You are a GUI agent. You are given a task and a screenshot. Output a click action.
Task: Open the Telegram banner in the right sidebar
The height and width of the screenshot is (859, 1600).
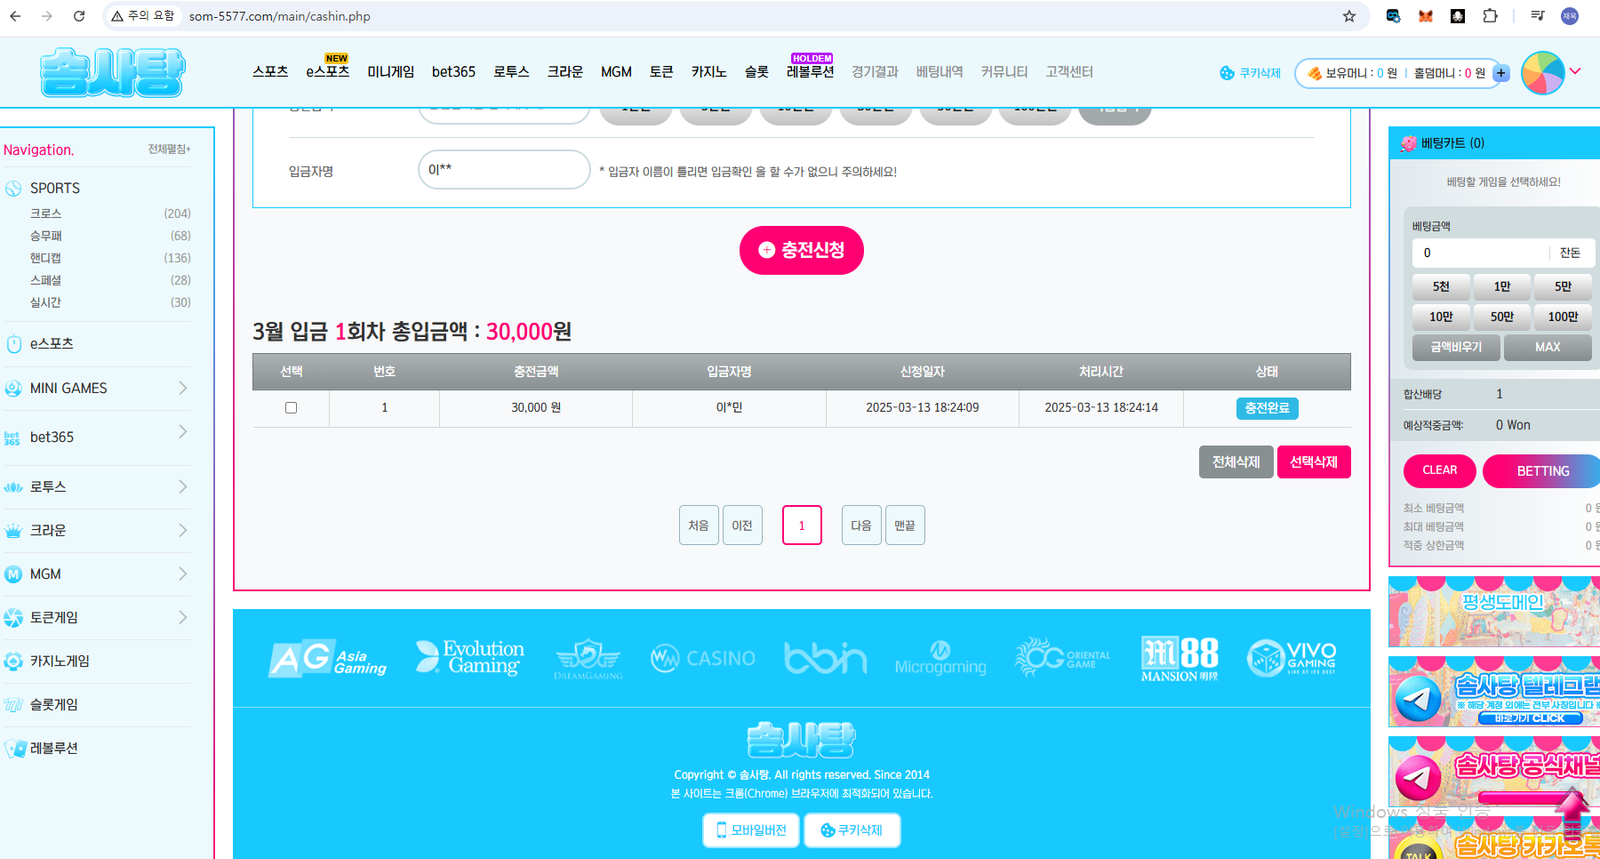tap(1494, 692)
